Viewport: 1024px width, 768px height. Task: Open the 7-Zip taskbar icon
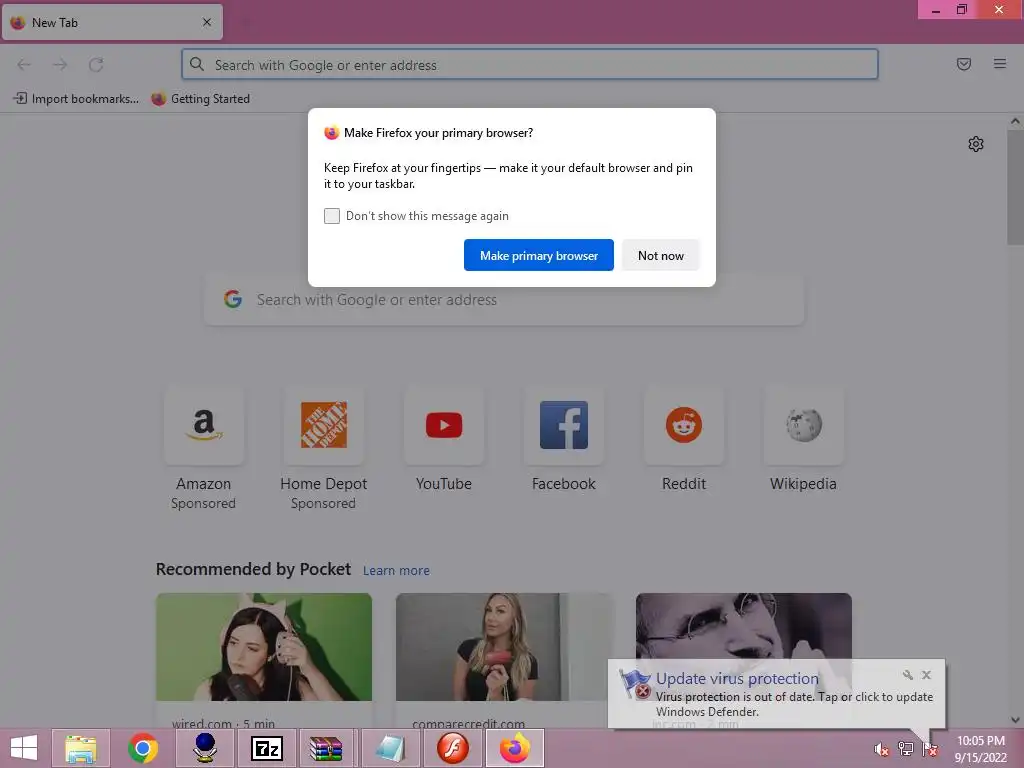click(x=266, y=748)
